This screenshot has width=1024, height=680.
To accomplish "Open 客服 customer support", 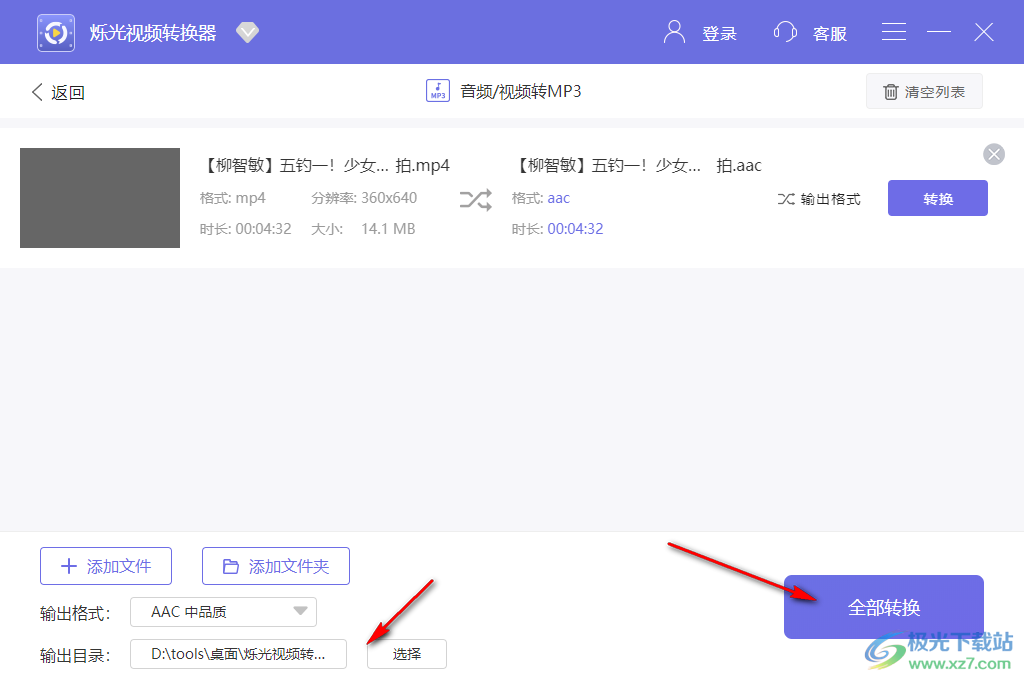I will [829, 33].
